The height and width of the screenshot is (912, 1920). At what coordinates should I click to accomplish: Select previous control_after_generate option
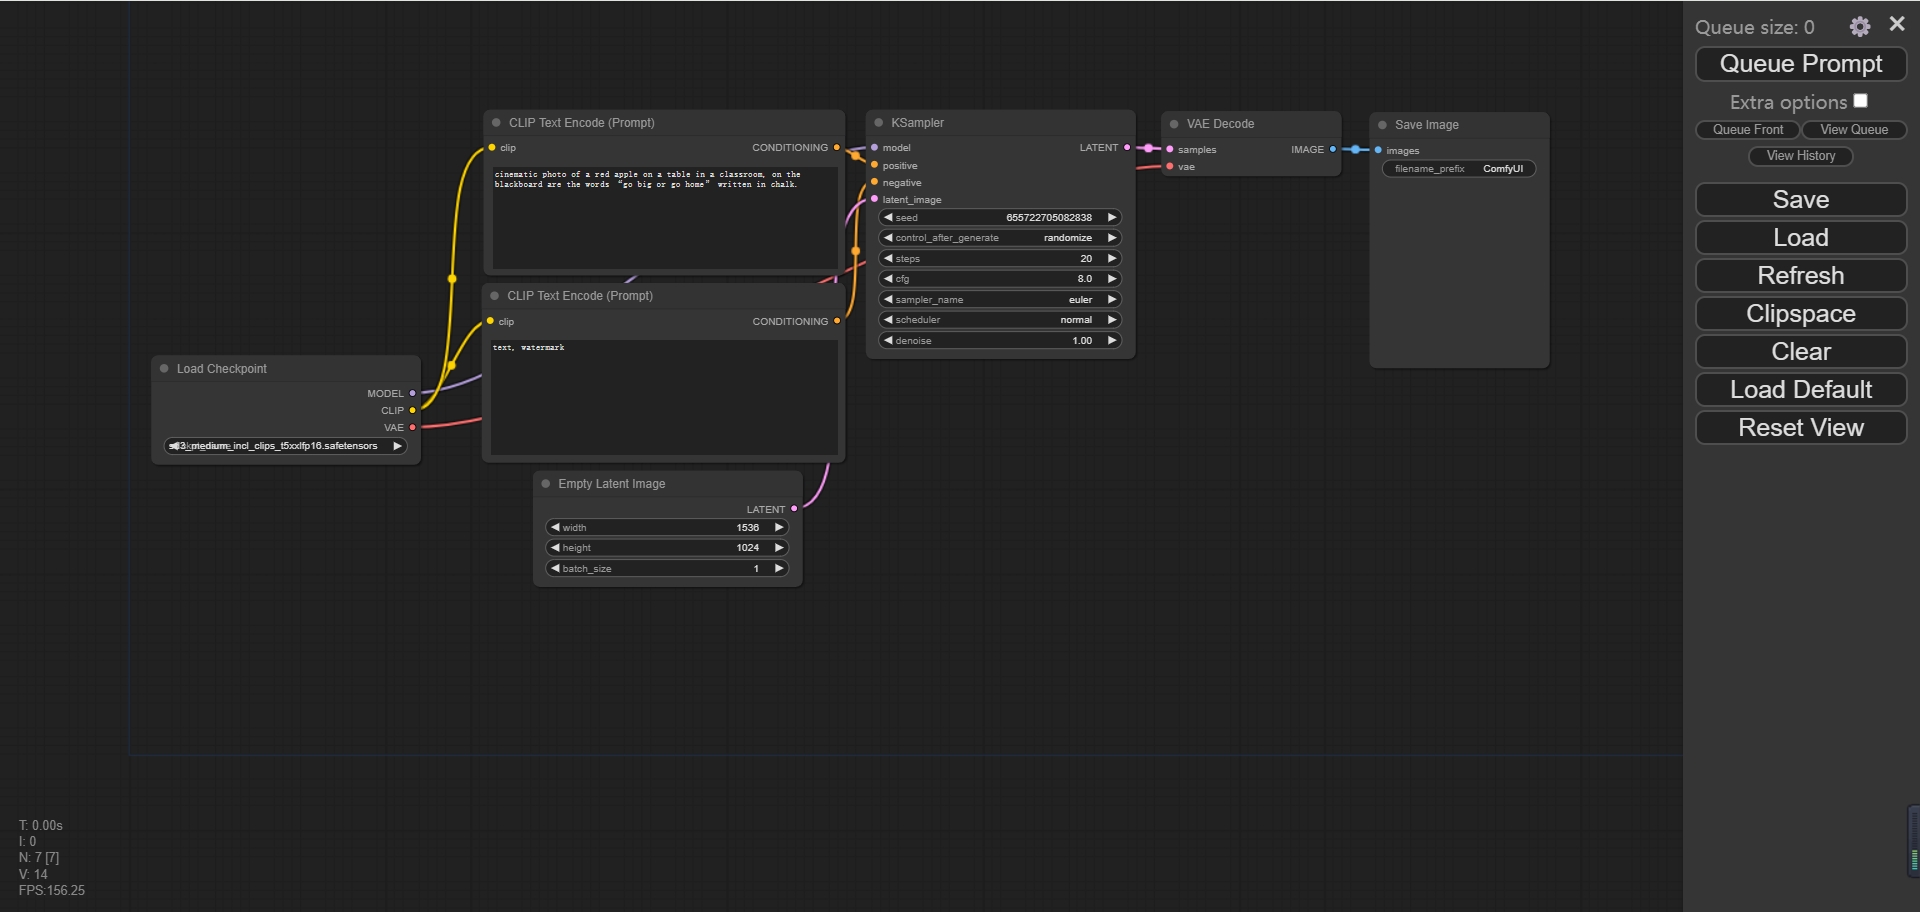tap(888, 238)
